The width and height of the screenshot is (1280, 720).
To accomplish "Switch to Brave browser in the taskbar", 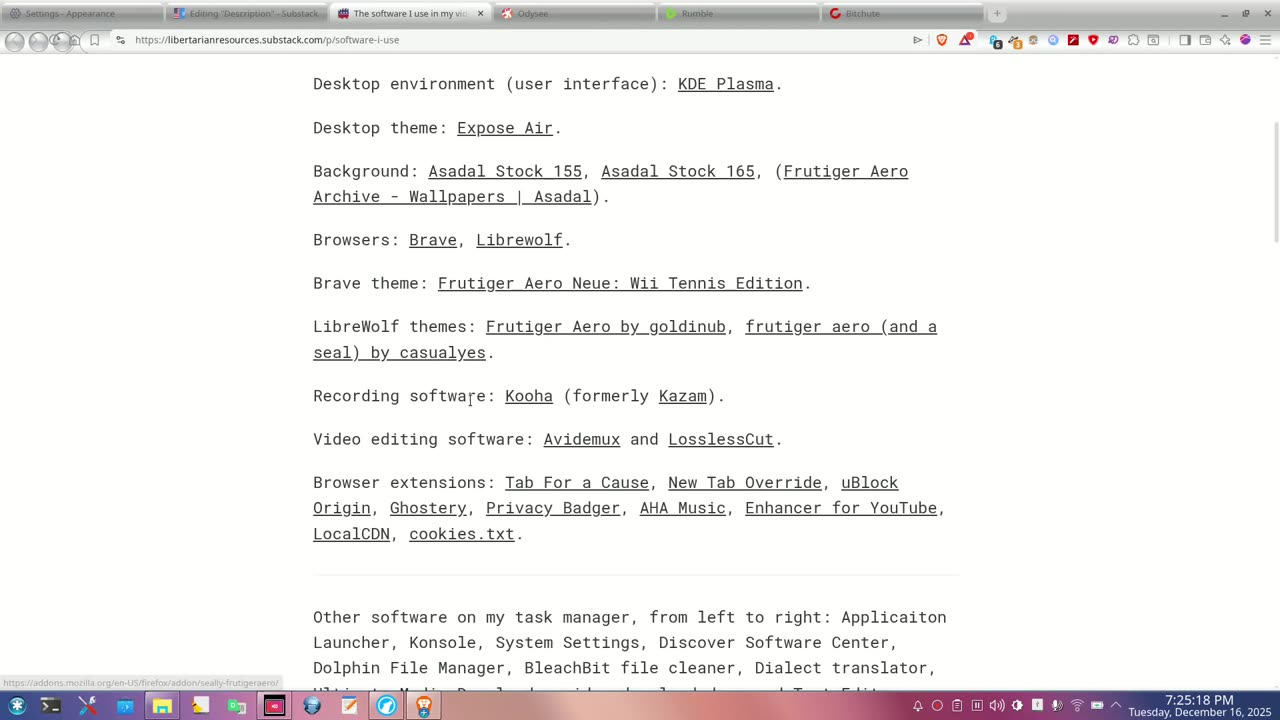I will coord(424,706).
